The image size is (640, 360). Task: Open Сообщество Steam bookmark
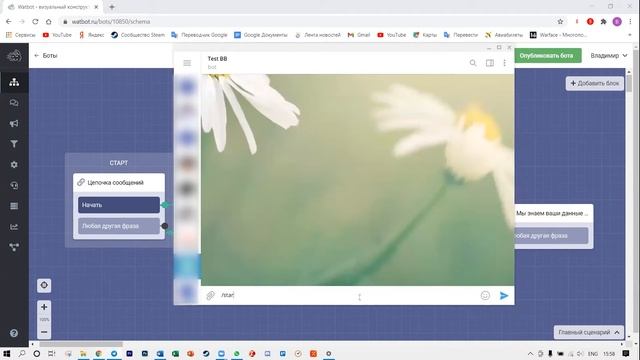(x=138, y=35)
